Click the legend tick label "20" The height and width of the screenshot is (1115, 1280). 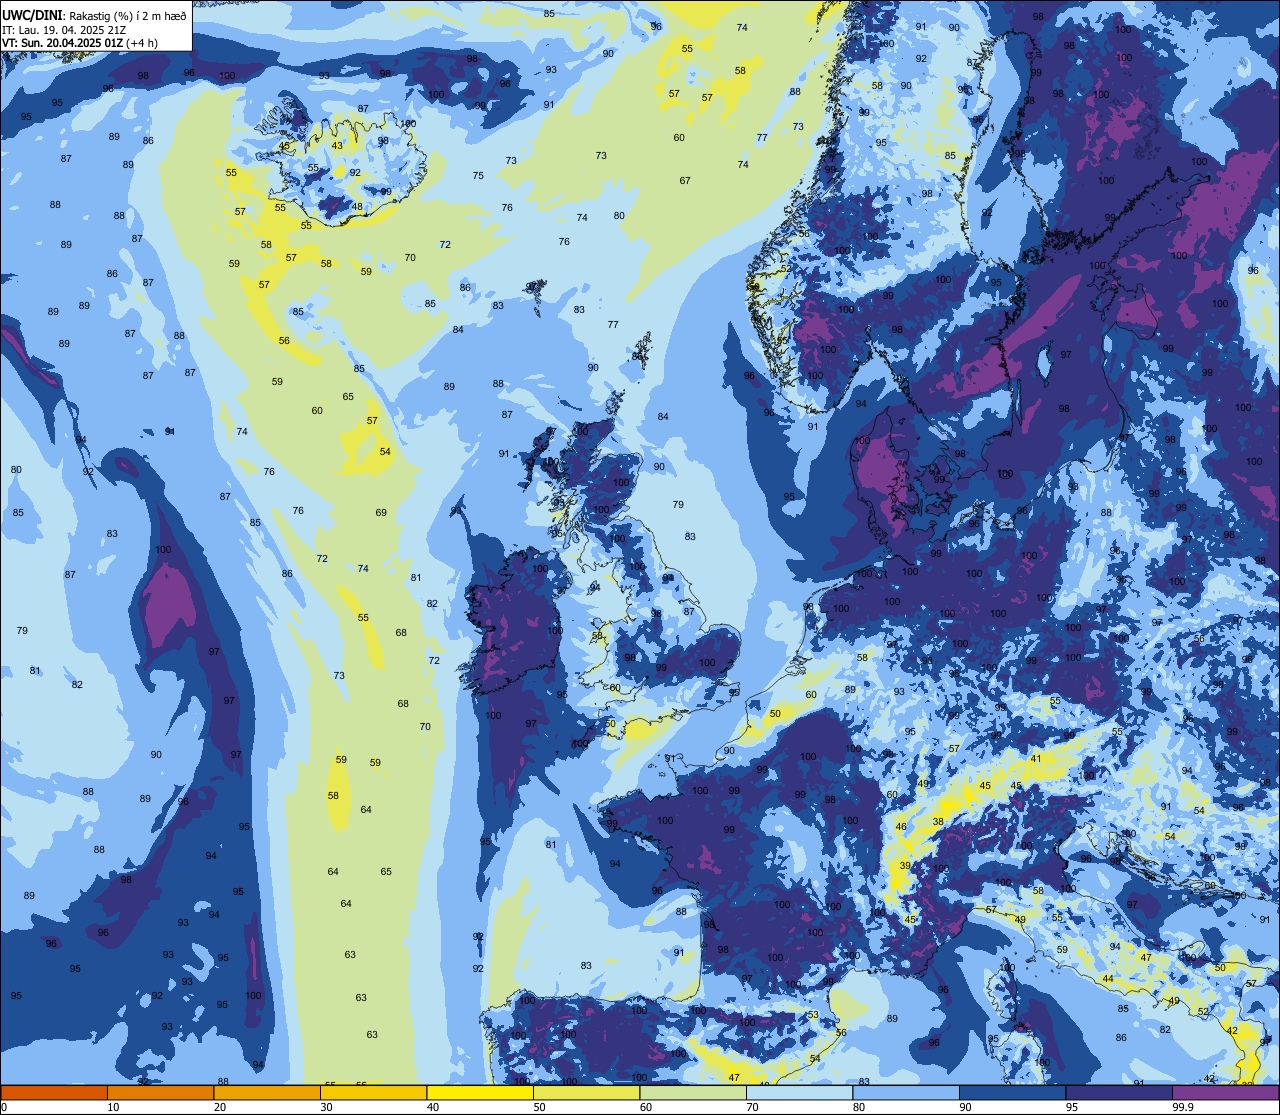(x=220, y=1107)
